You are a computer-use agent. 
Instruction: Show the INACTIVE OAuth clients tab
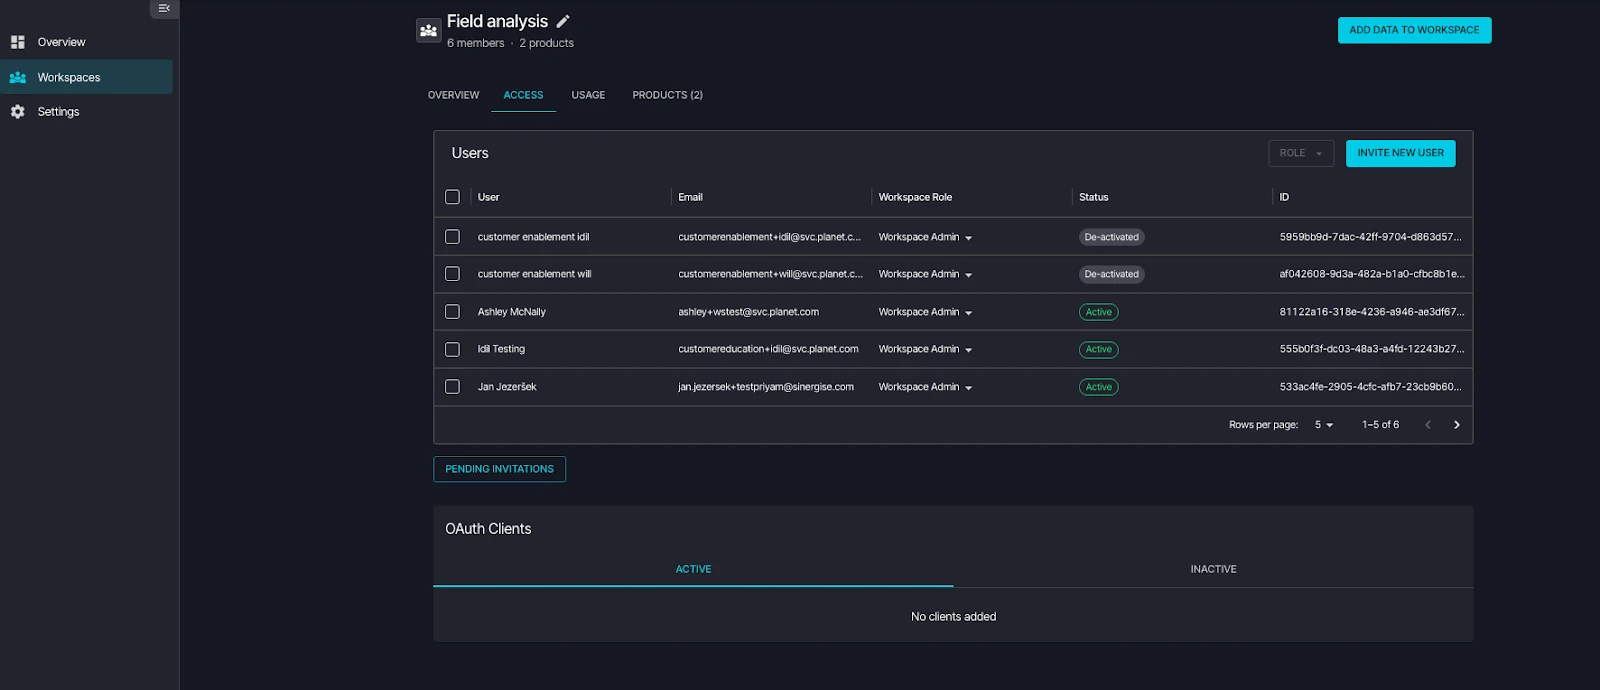point(1213,569)
